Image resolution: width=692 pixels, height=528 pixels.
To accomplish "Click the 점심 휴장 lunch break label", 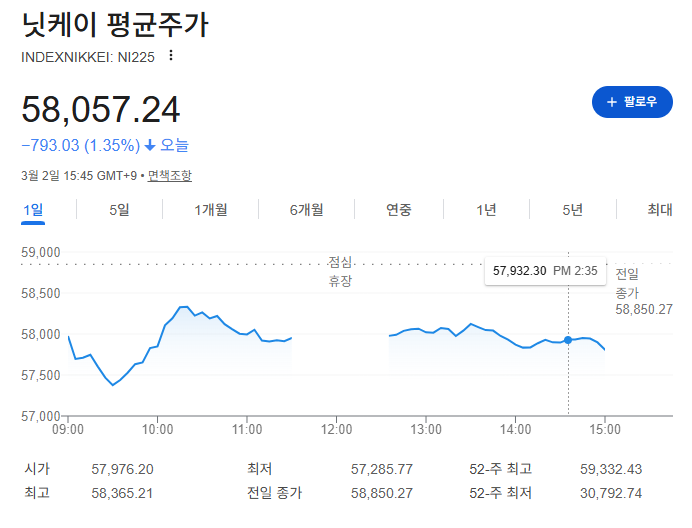I will click(340, 272).
